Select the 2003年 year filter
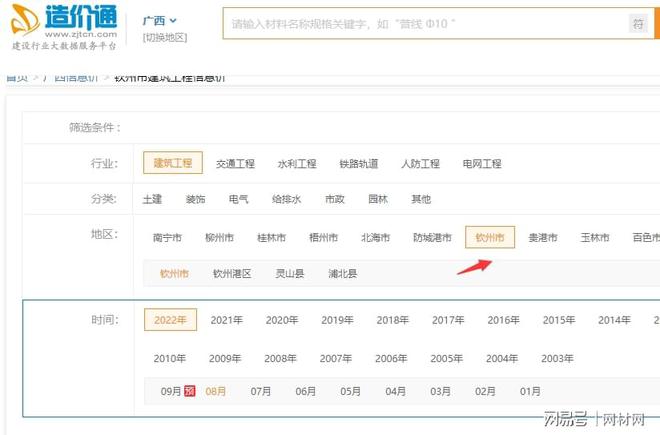 pyautogui.click(x=557, y=359)
